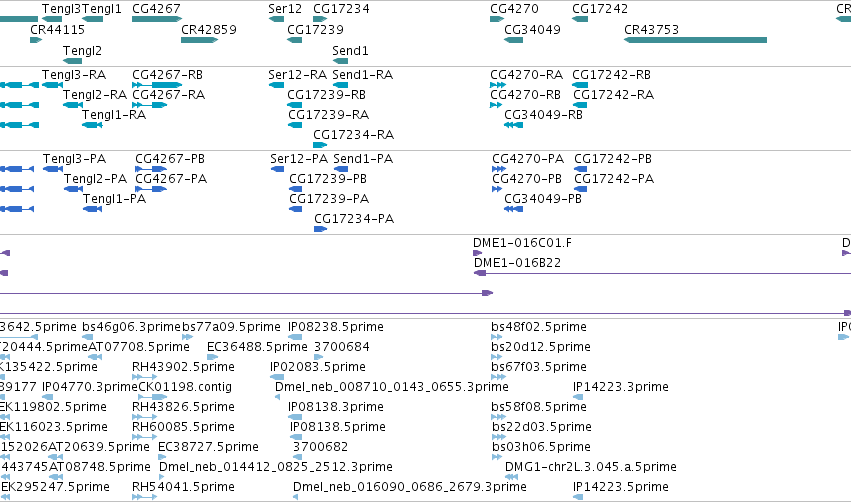Click transcript Ser12-RA
This screenshot has width=851, height=502.
(x=297, y=75)
